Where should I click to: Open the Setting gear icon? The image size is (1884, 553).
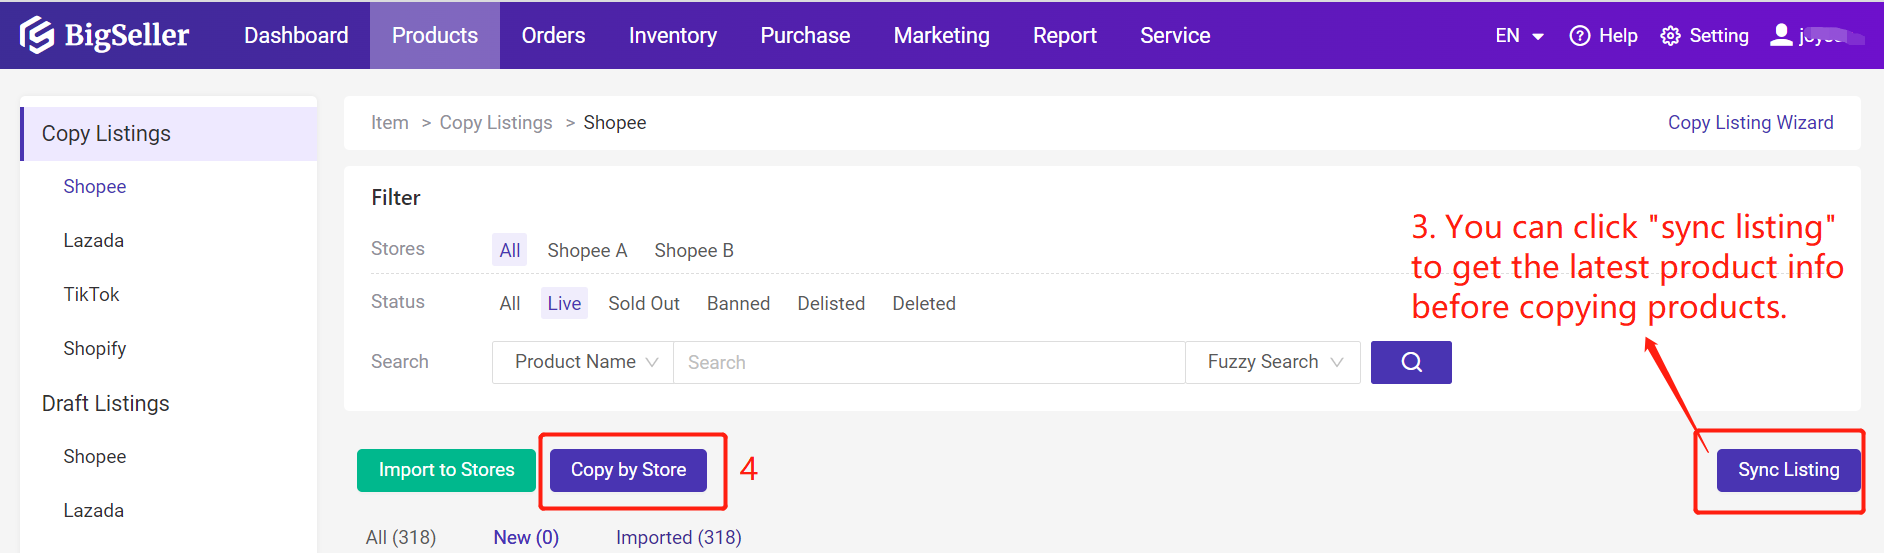click(1670, 36)
